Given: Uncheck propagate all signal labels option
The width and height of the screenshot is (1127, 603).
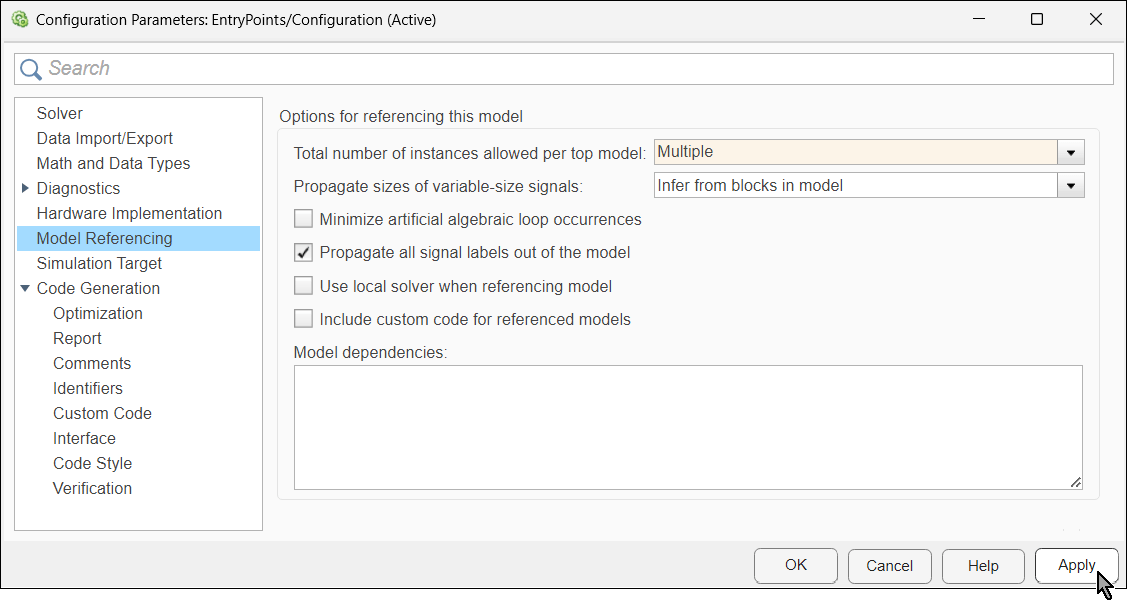Looking at the screenshot, I should coord(303,252).
